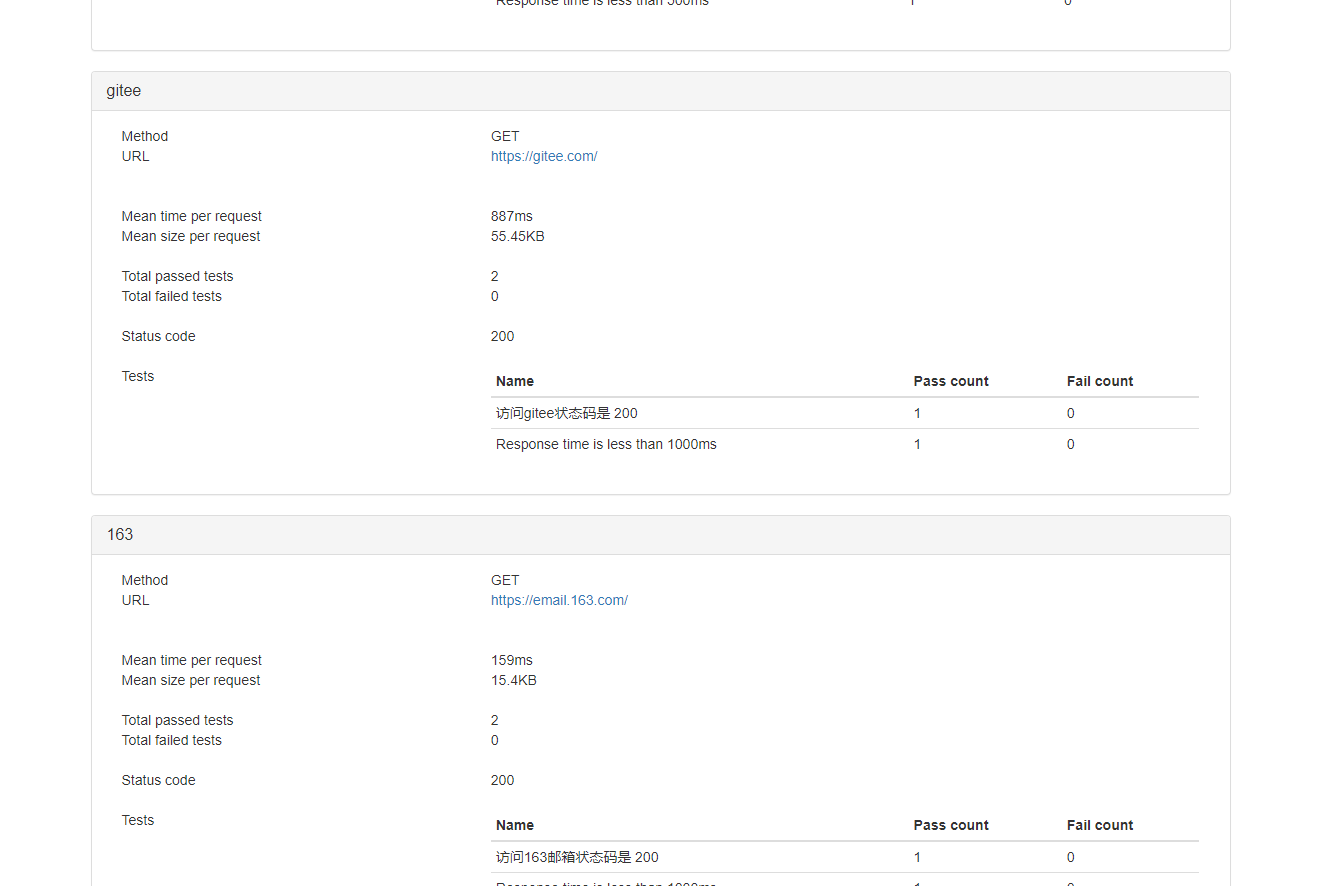Click status code 200 value in gitee panel
The image size is (1339, 886).
(x=503, y=336)
